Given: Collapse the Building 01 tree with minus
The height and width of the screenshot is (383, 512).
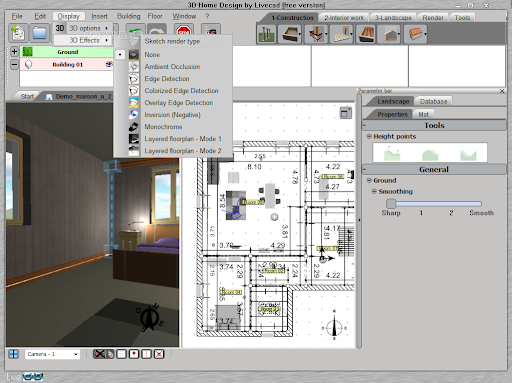Looking at the screenshot, I should (x=14, y=64).
